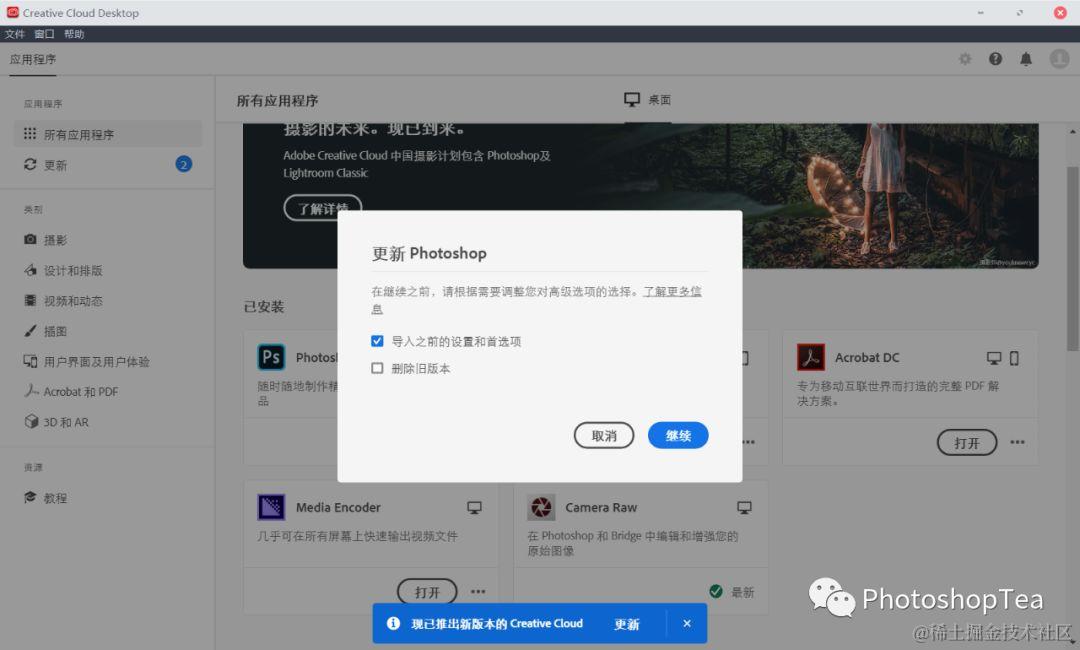Click the Camera Raw app icon
This screenshot has height=650, width=1080.
tap(541, 507)
